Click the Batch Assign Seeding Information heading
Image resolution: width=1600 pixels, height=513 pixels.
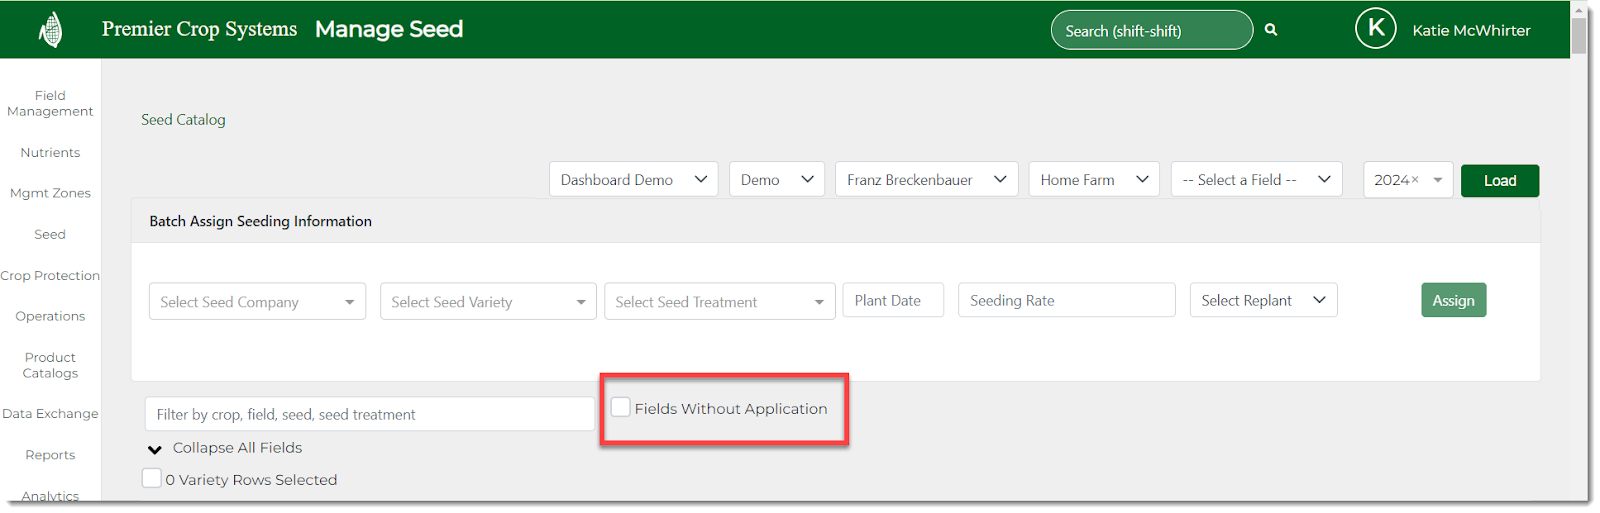click(x=260, y=221)
